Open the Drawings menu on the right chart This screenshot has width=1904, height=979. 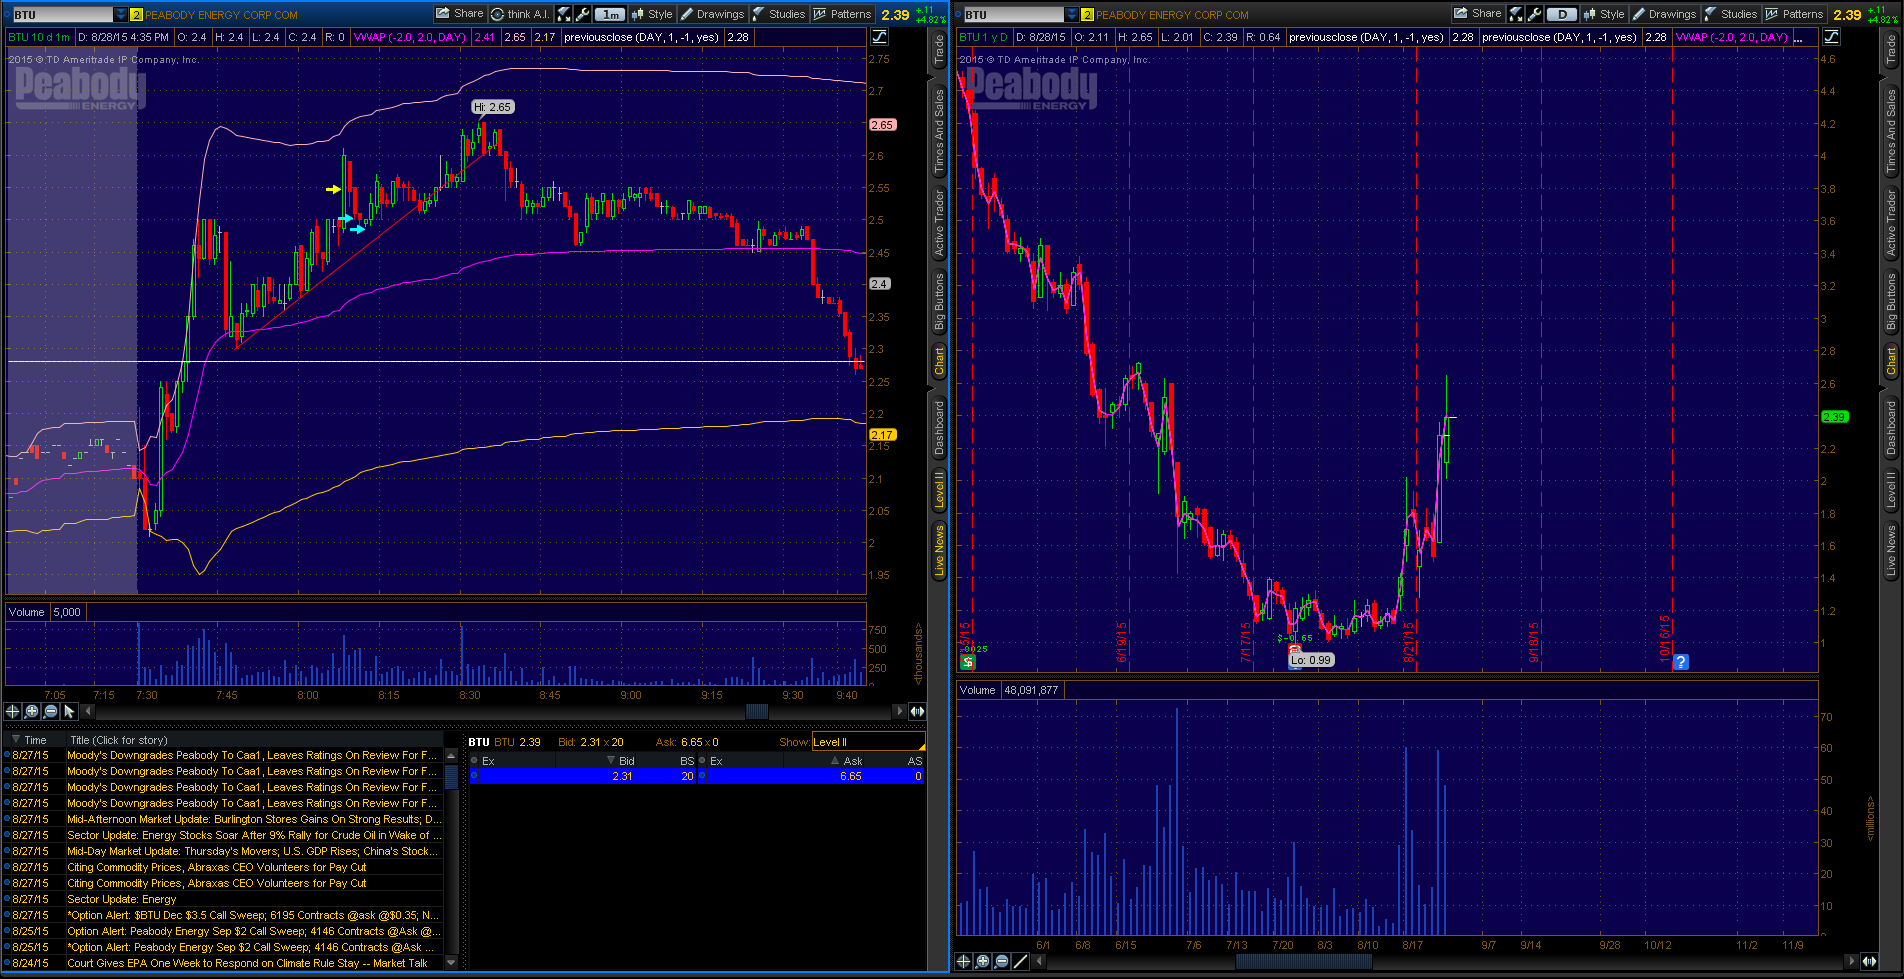(x=1665, y=14)
